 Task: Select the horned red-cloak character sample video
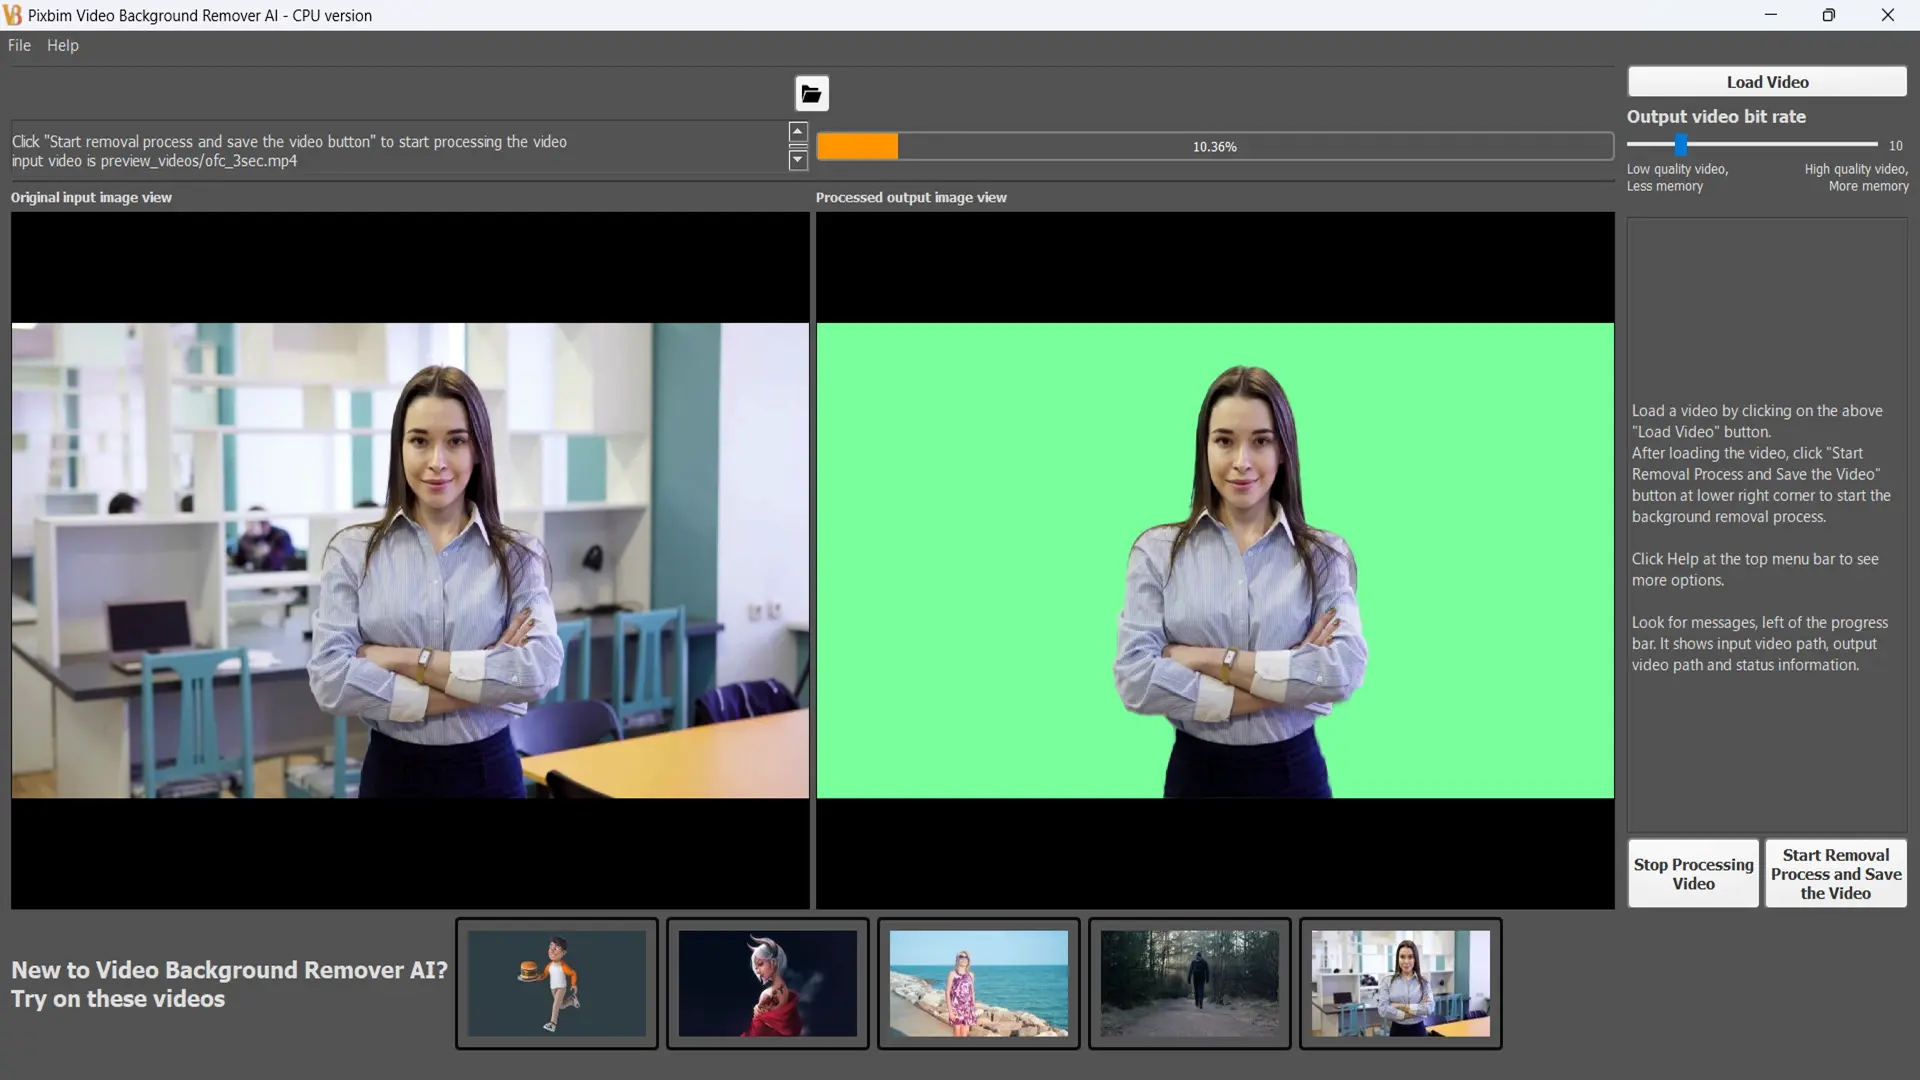(768, 984)
